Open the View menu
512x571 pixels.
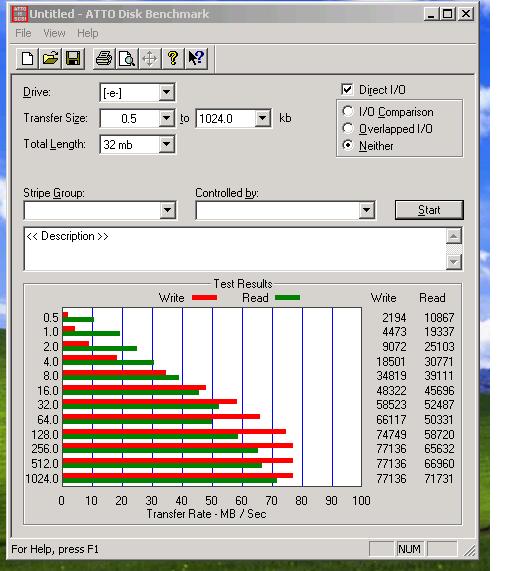(x=54, y=33)
